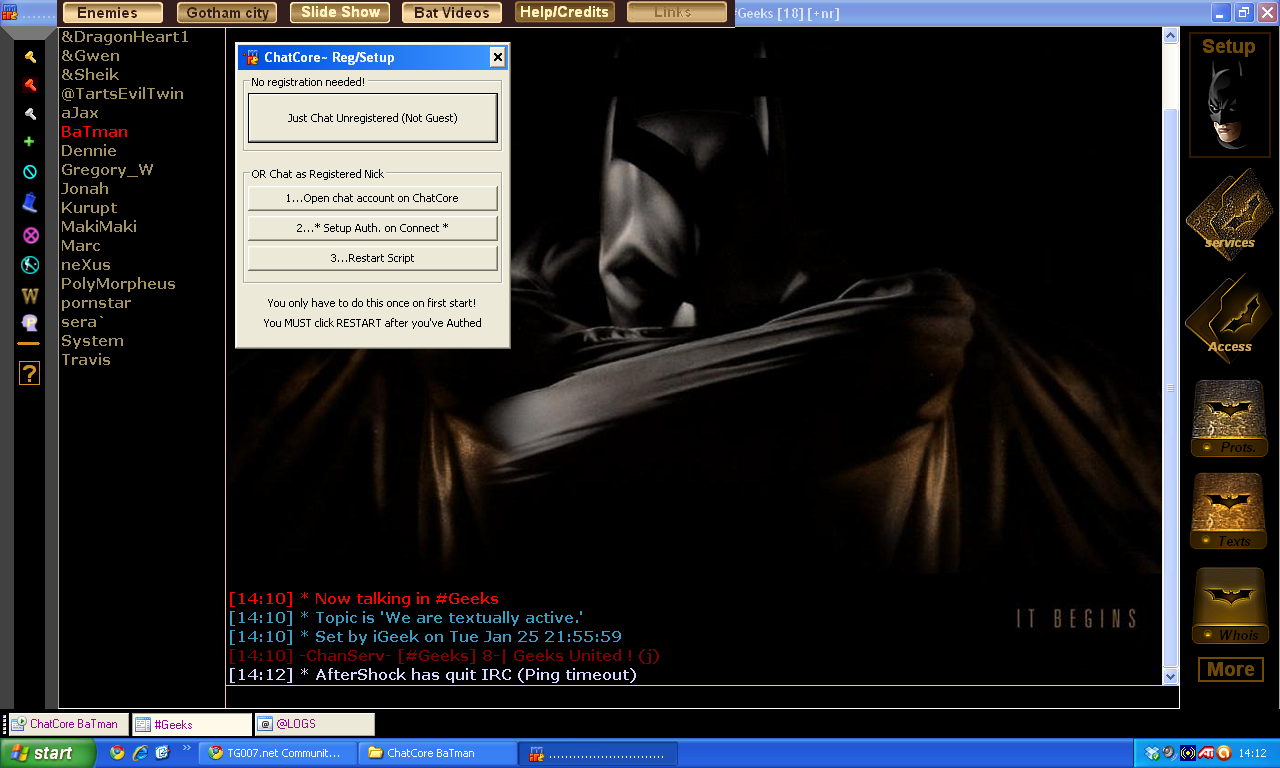Viewport: 1280px width, 768px height.
Task: Select BaTman in the nick list
Action: click(95, 132)
